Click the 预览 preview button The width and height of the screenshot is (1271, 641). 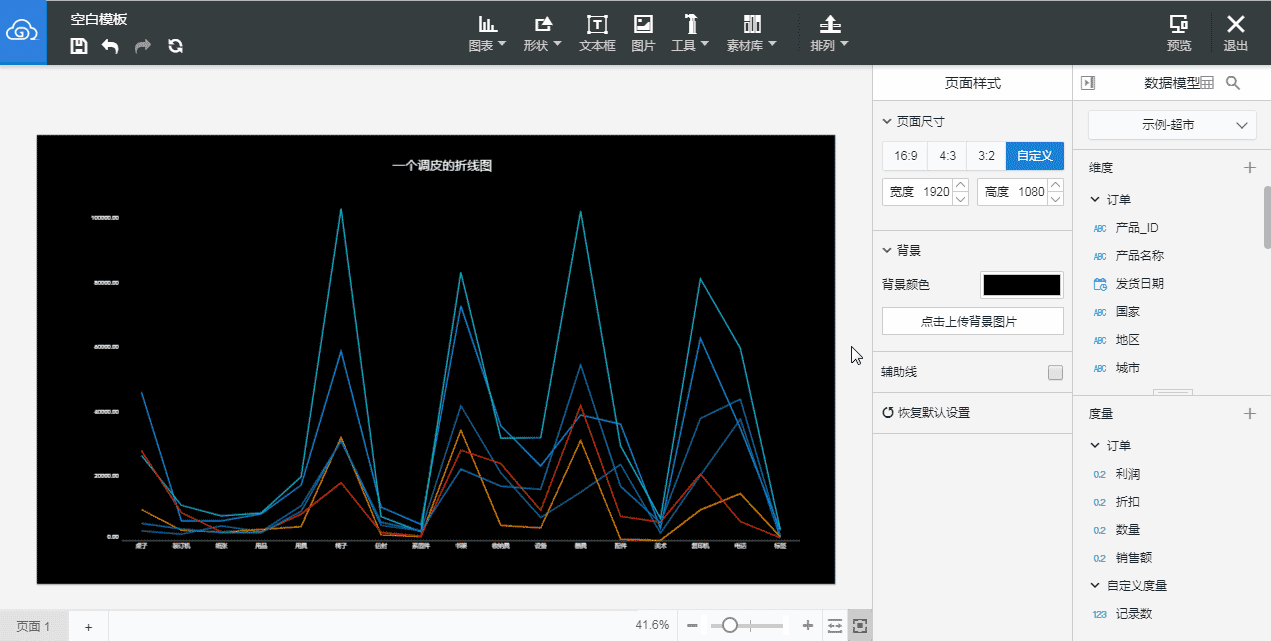coord(1179,33)
